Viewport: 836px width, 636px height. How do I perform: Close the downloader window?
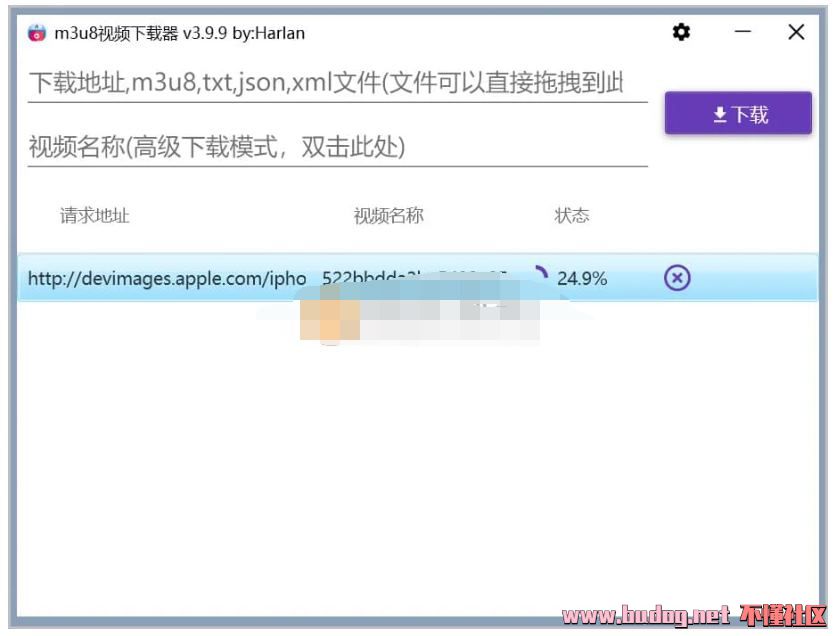coord(796,32)
